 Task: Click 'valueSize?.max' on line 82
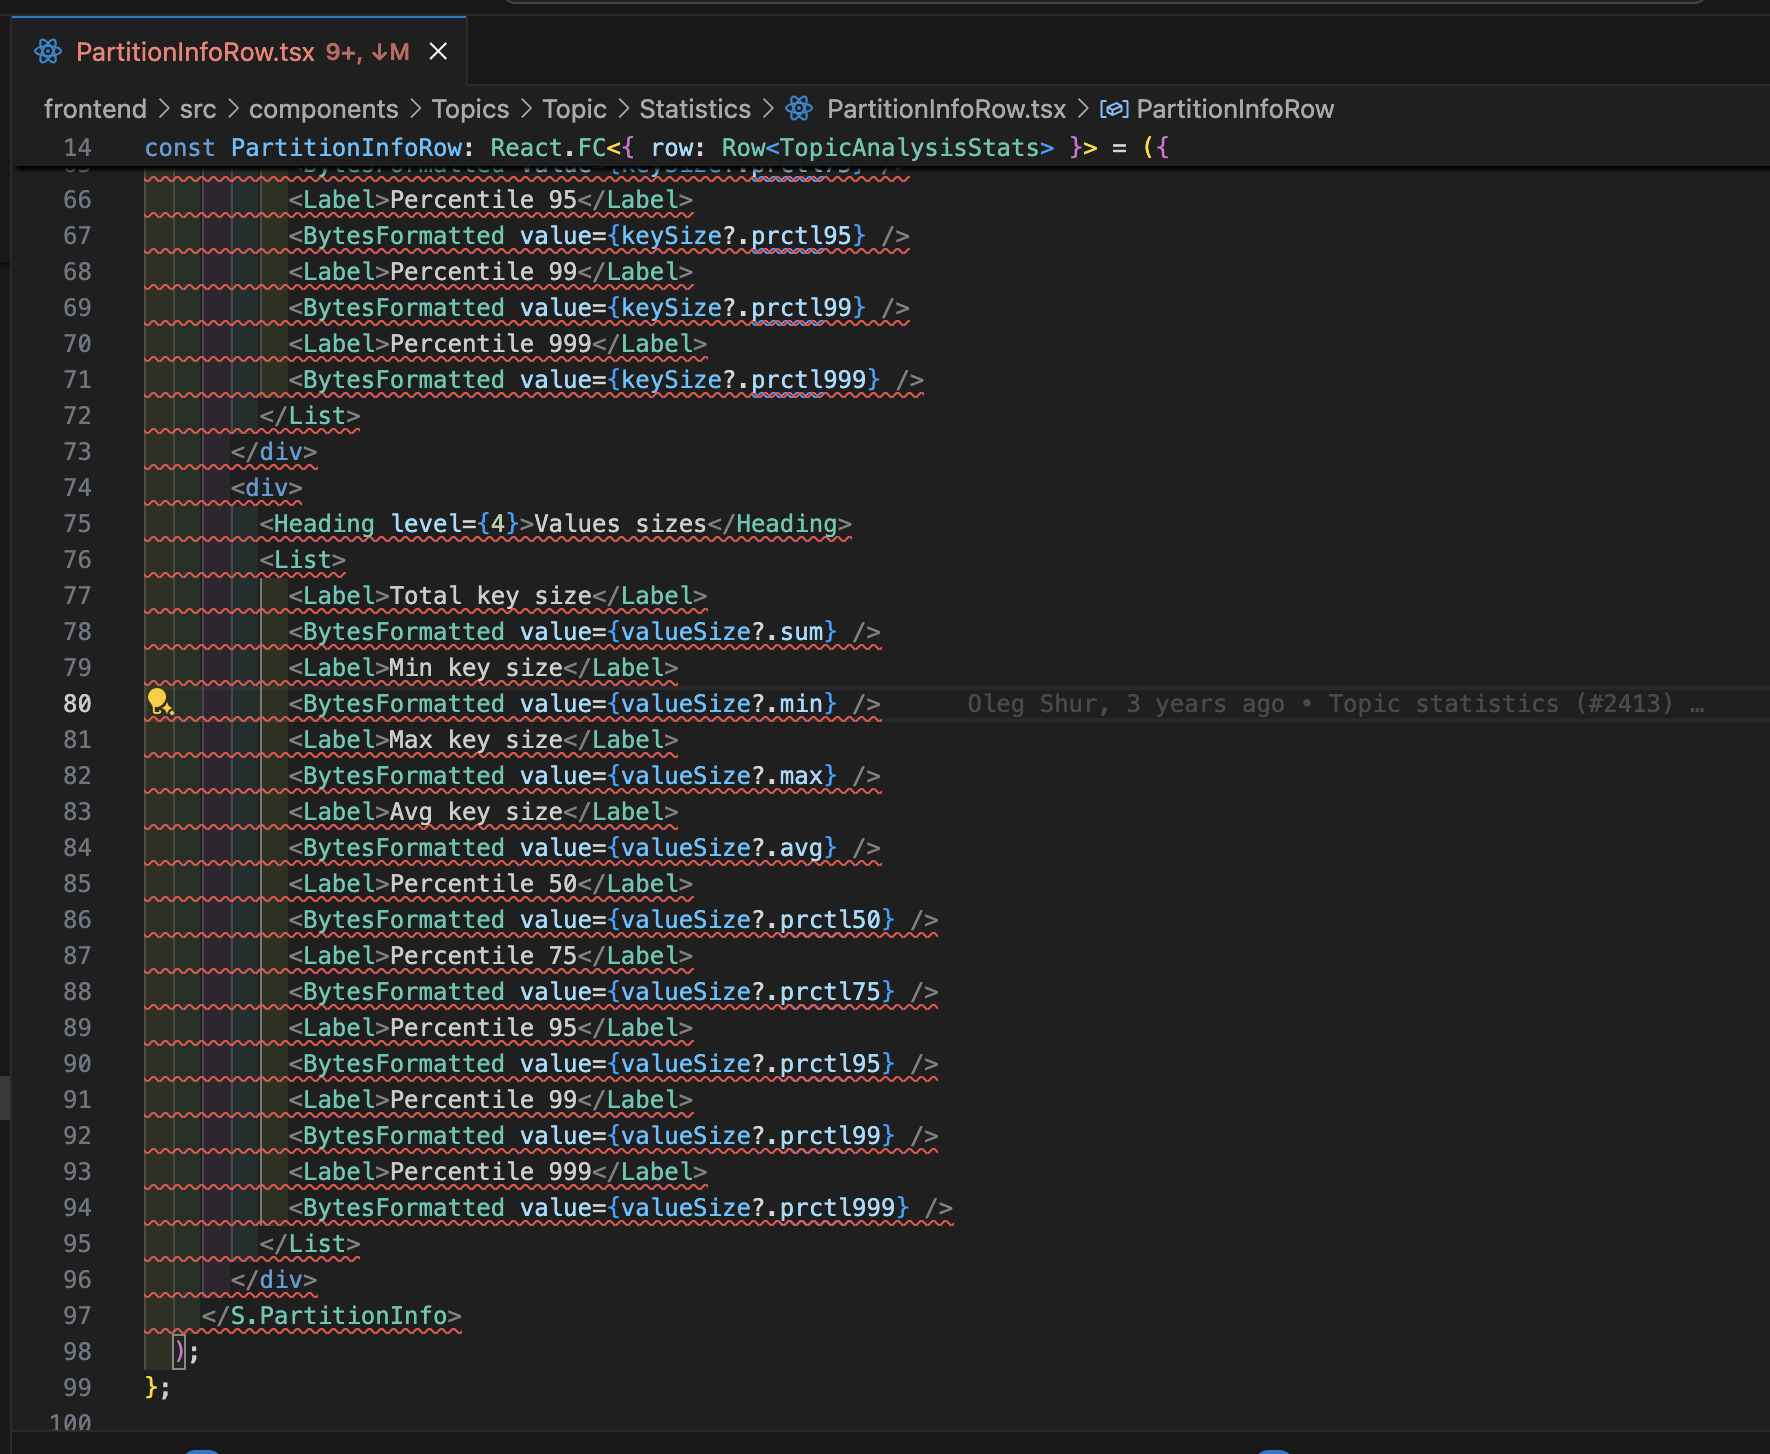tap(722, 776)
